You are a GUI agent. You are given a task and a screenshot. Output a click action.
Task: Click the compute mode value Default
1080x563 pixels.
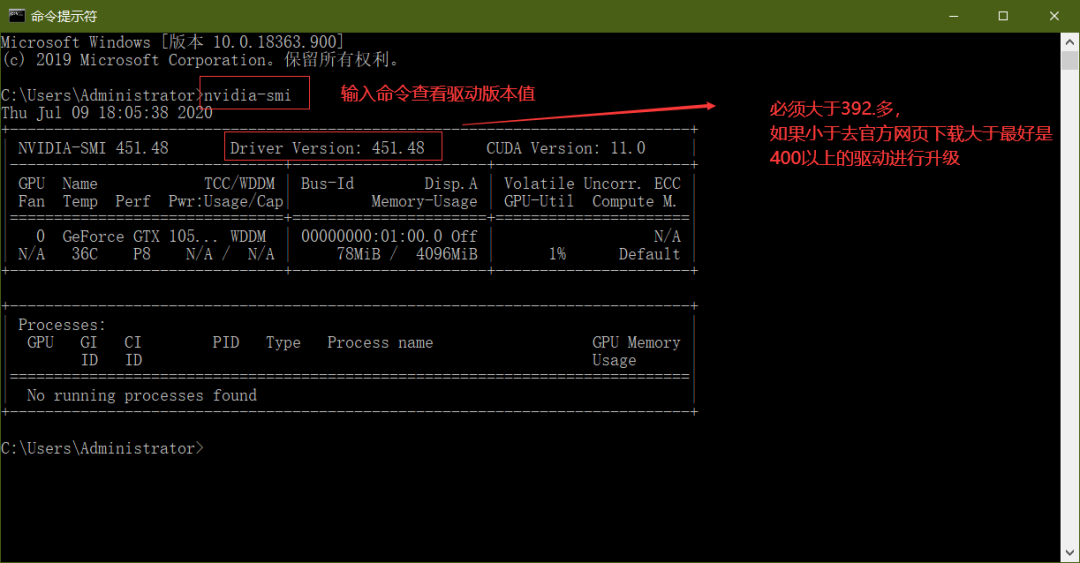click(x=649, y=254)
